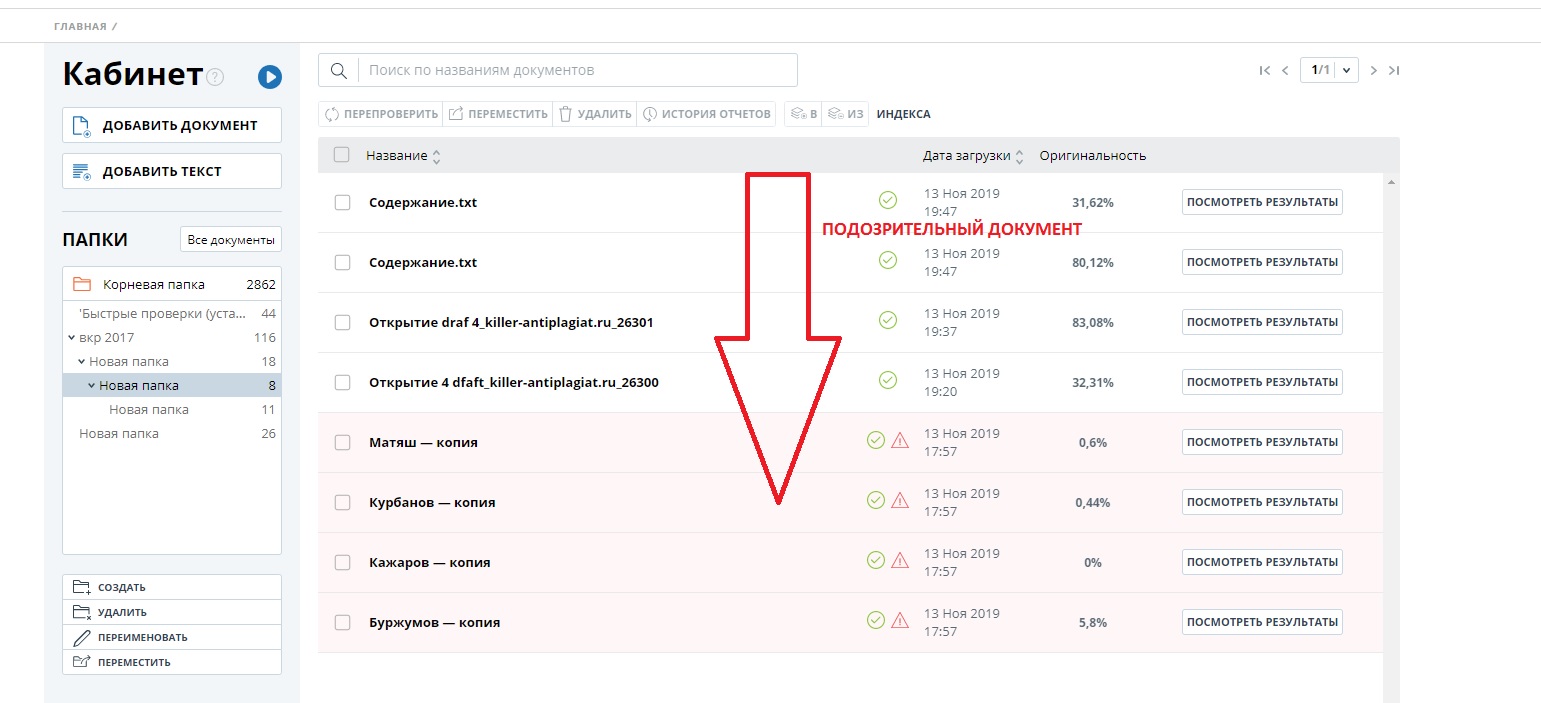Screen dimensions: 1541x703
Task: Go to first page with pagination icon
Action: point(1265,70)
